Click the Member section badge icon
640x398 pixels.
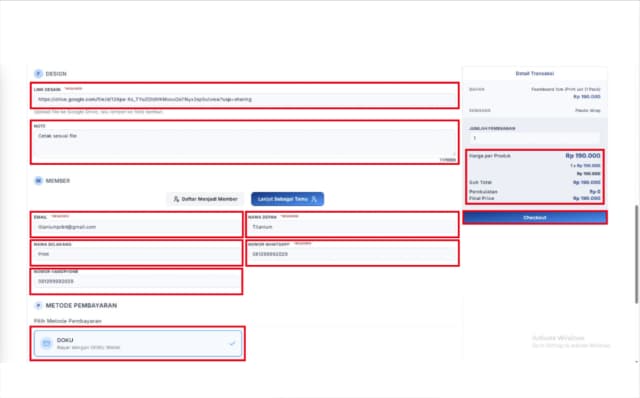(x=38, y=180)
